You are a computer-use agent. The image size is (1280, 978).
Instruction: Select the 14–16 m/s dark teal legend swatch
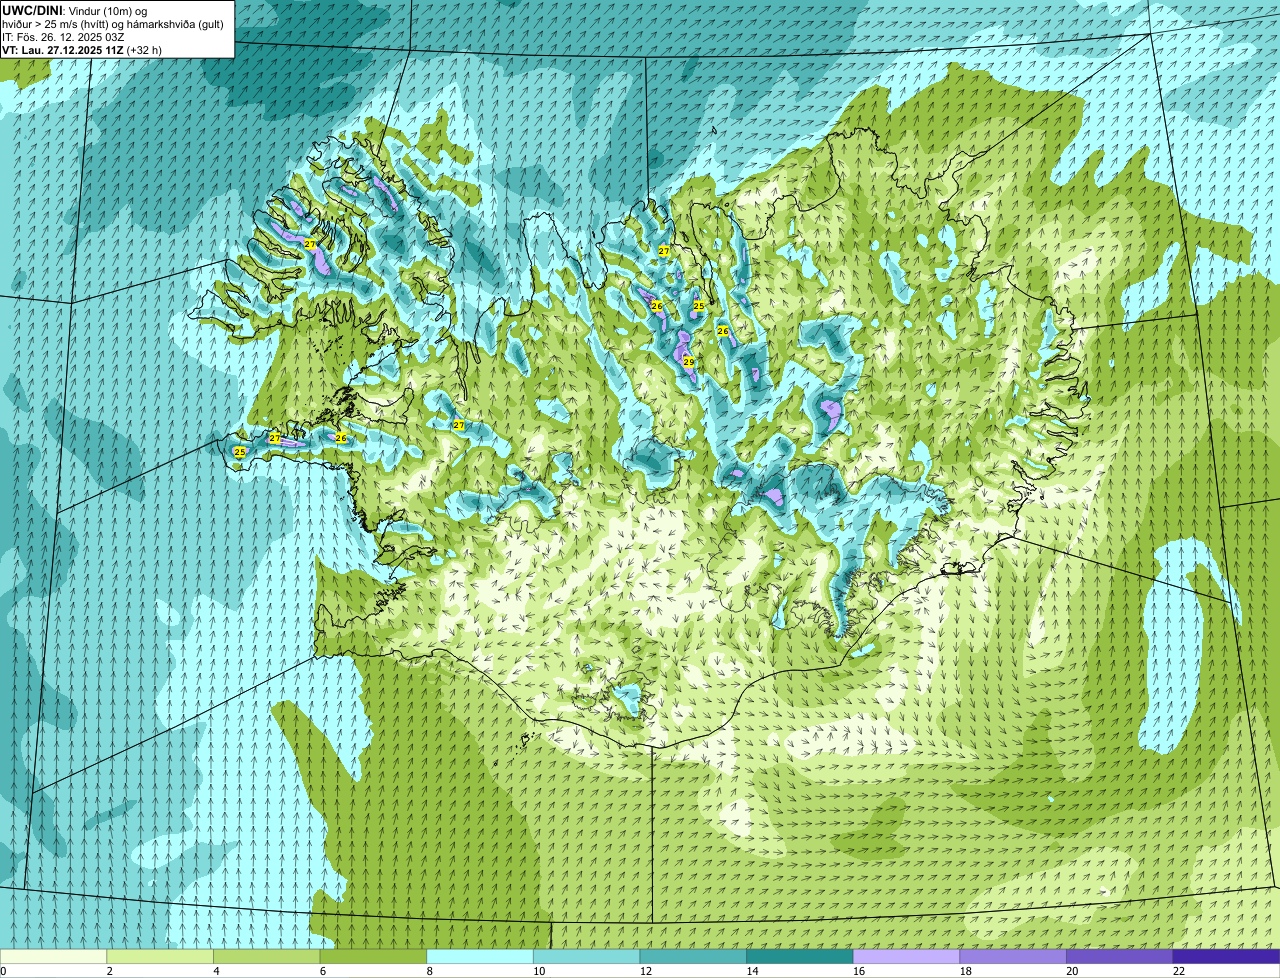click(799, 956)
